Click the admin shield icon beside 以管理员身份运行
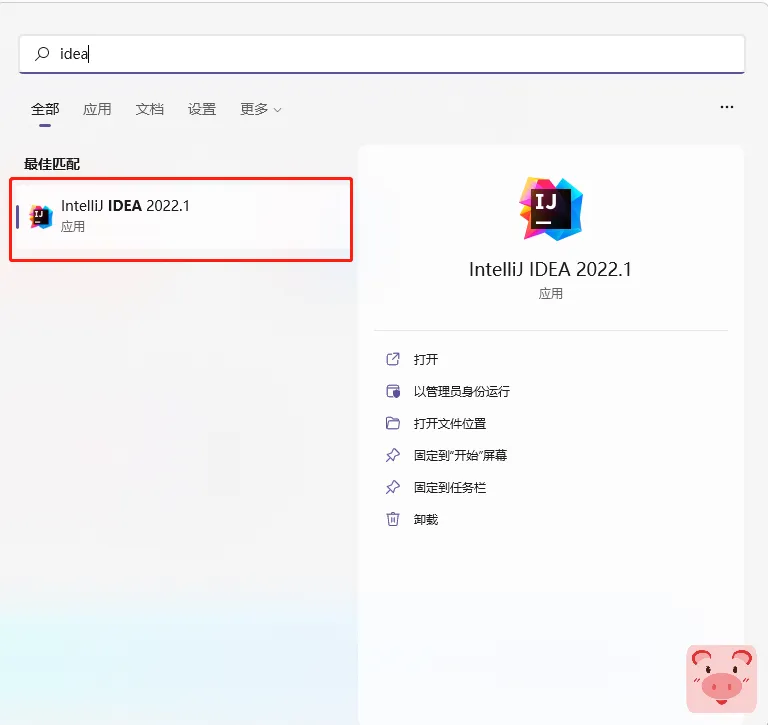The image size is (768, 725). click(x=393, y=391)
